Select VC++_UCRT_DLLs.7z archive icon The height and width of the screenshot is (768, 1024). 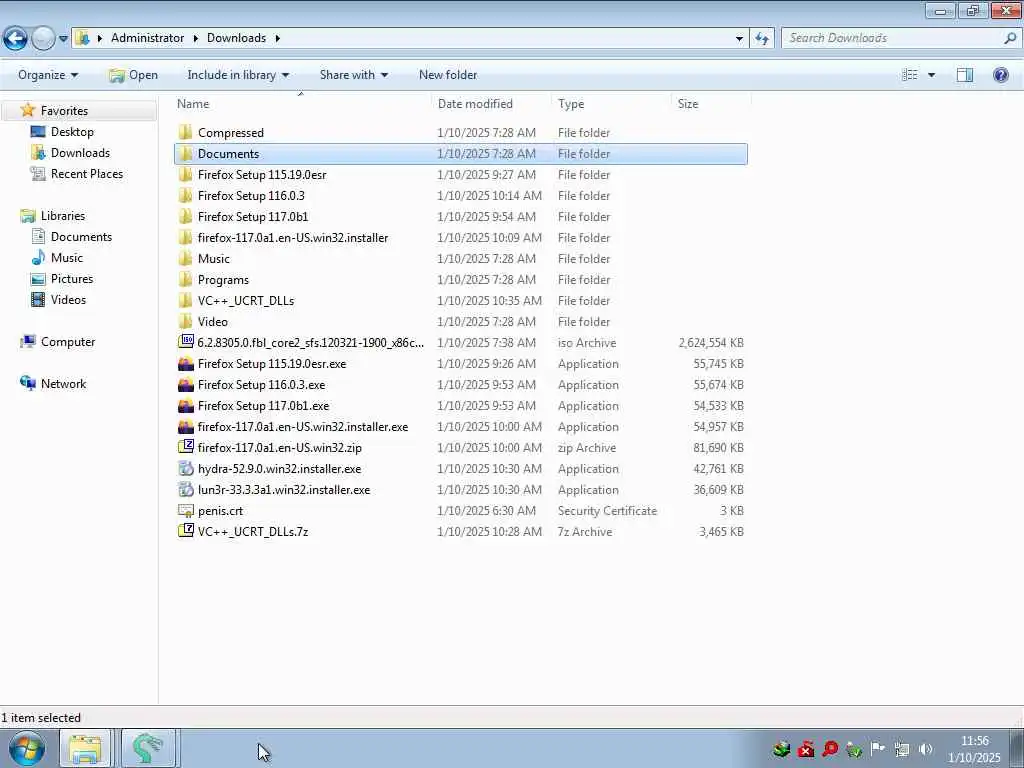(185, 531)
